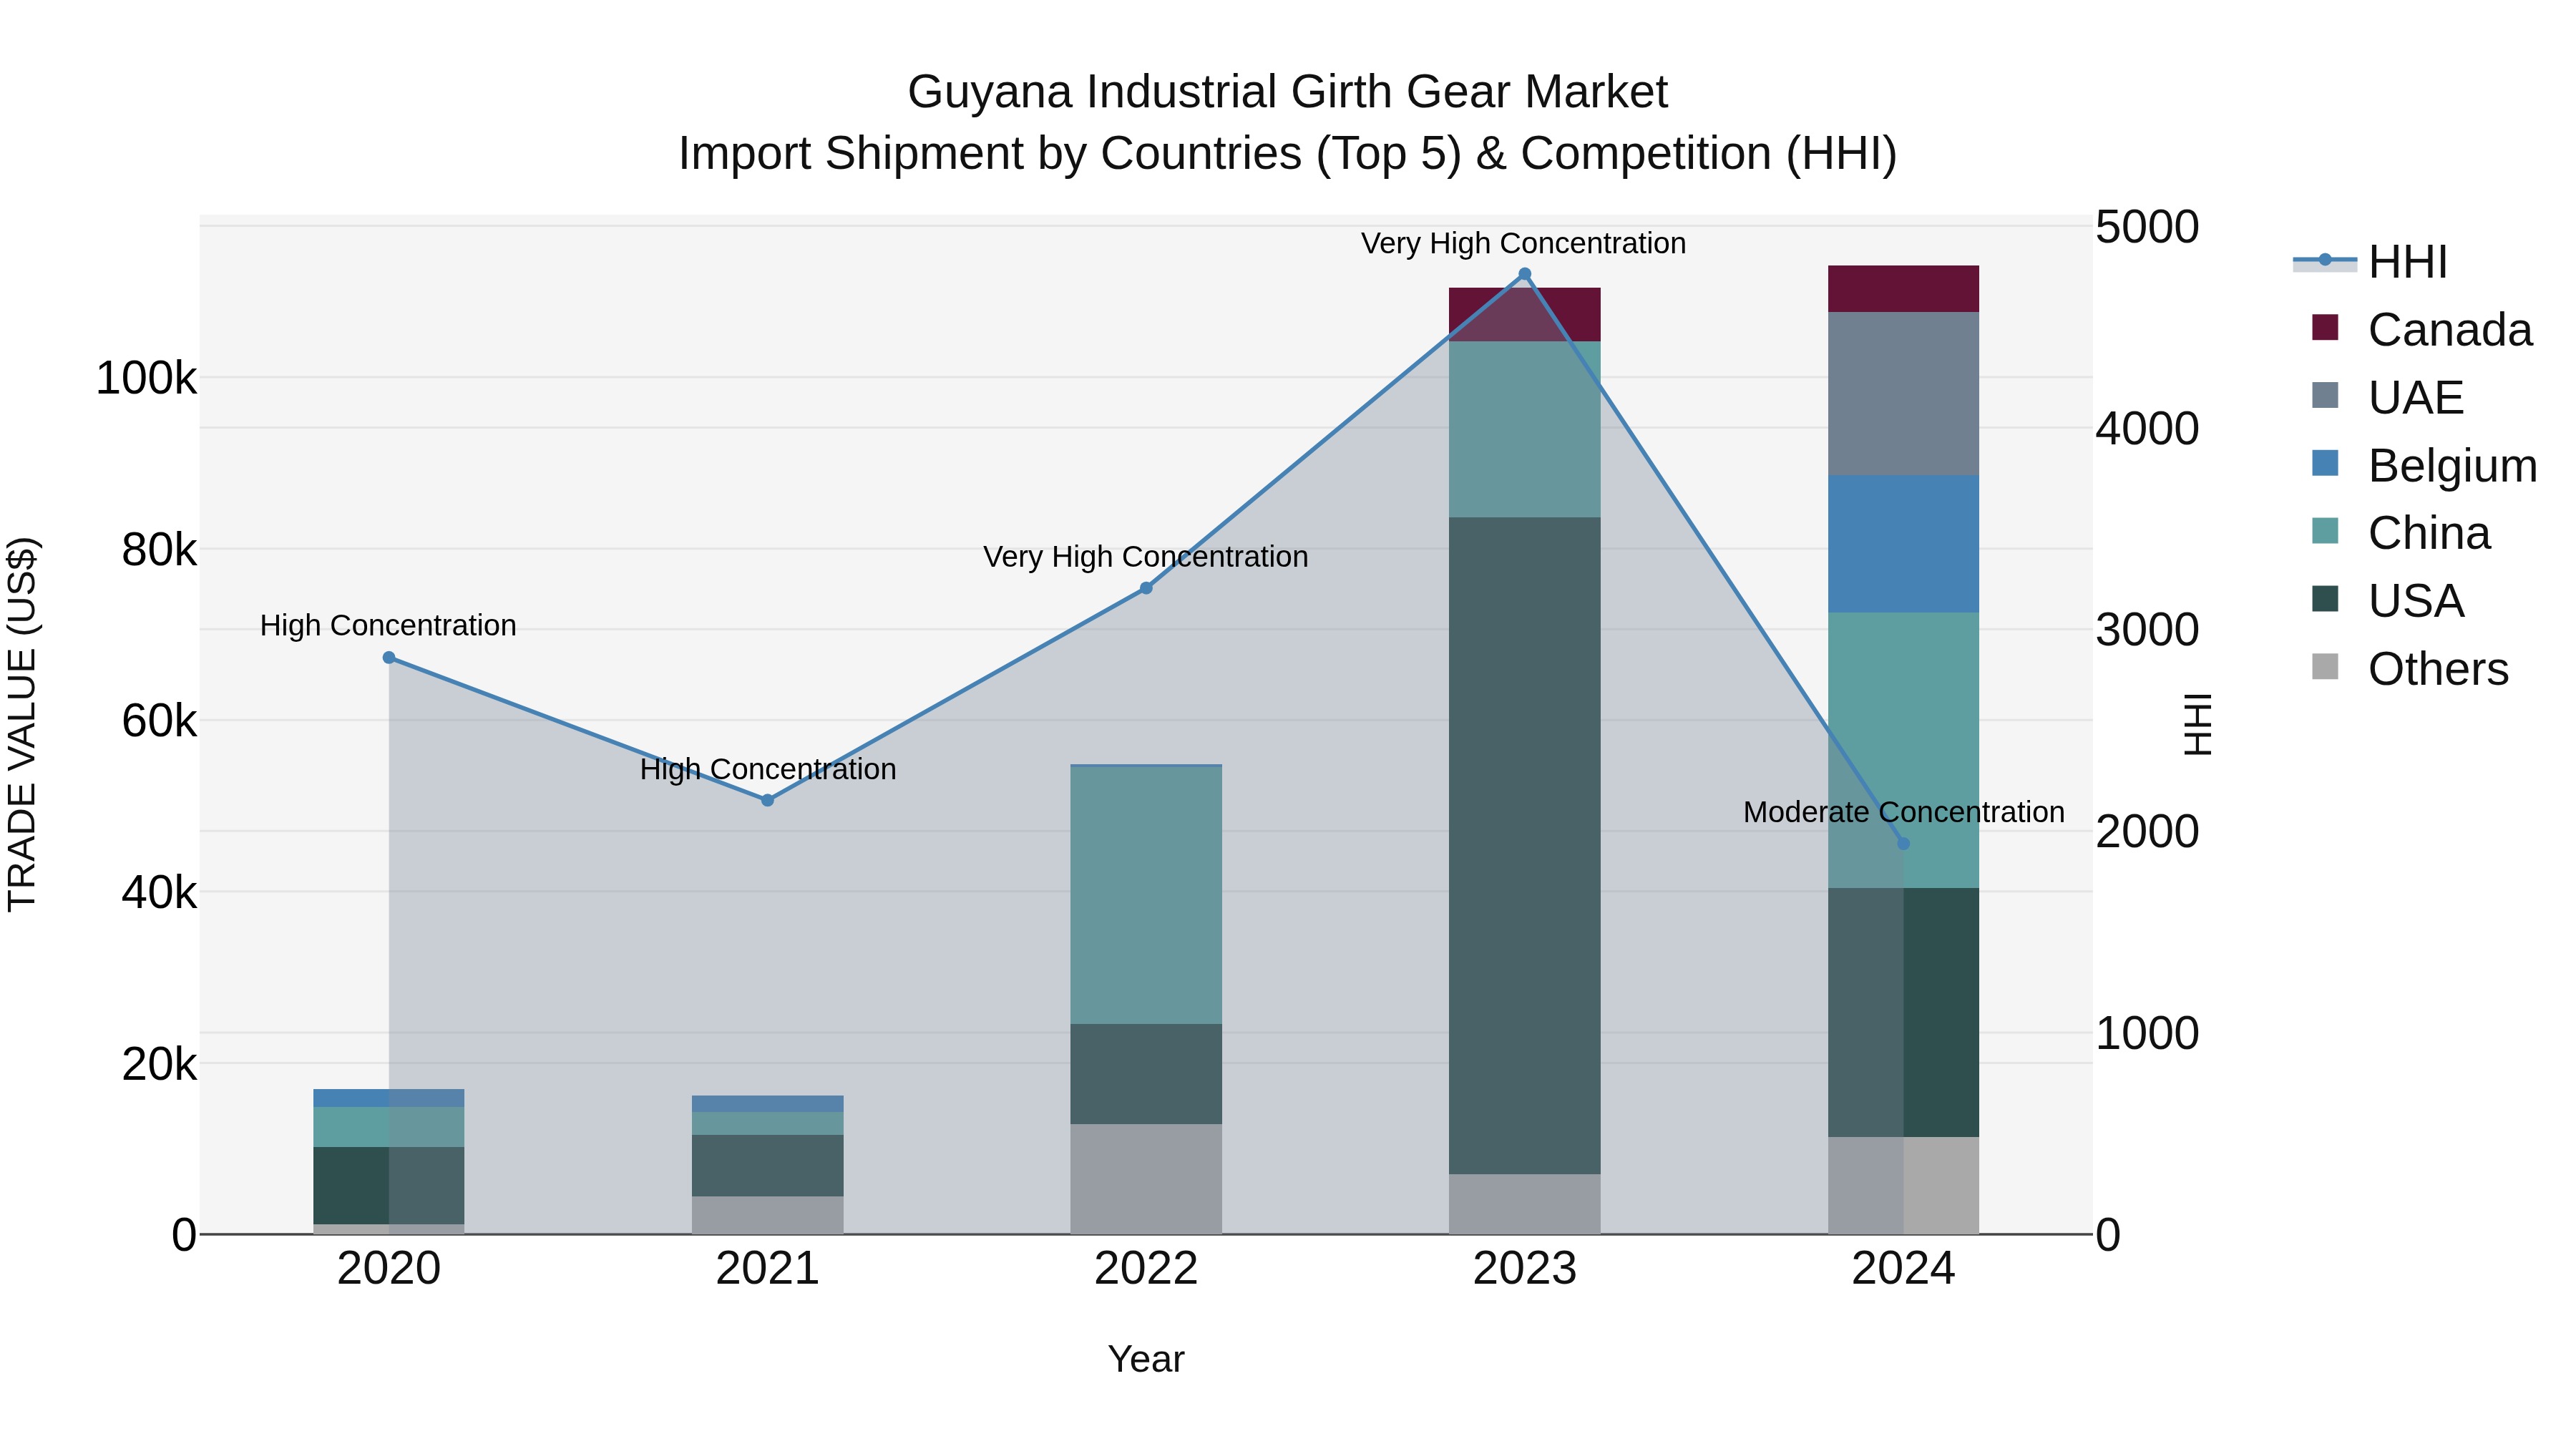Click the 2021 x-axis label

[767, 1269]
